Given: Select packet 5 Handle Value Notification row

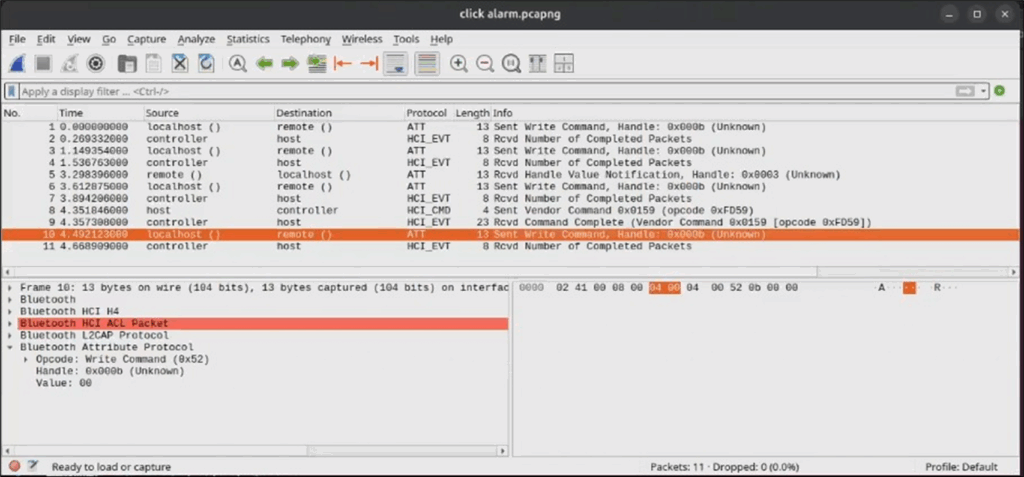Looking at the screenshot, I should (x=509, y=174).
